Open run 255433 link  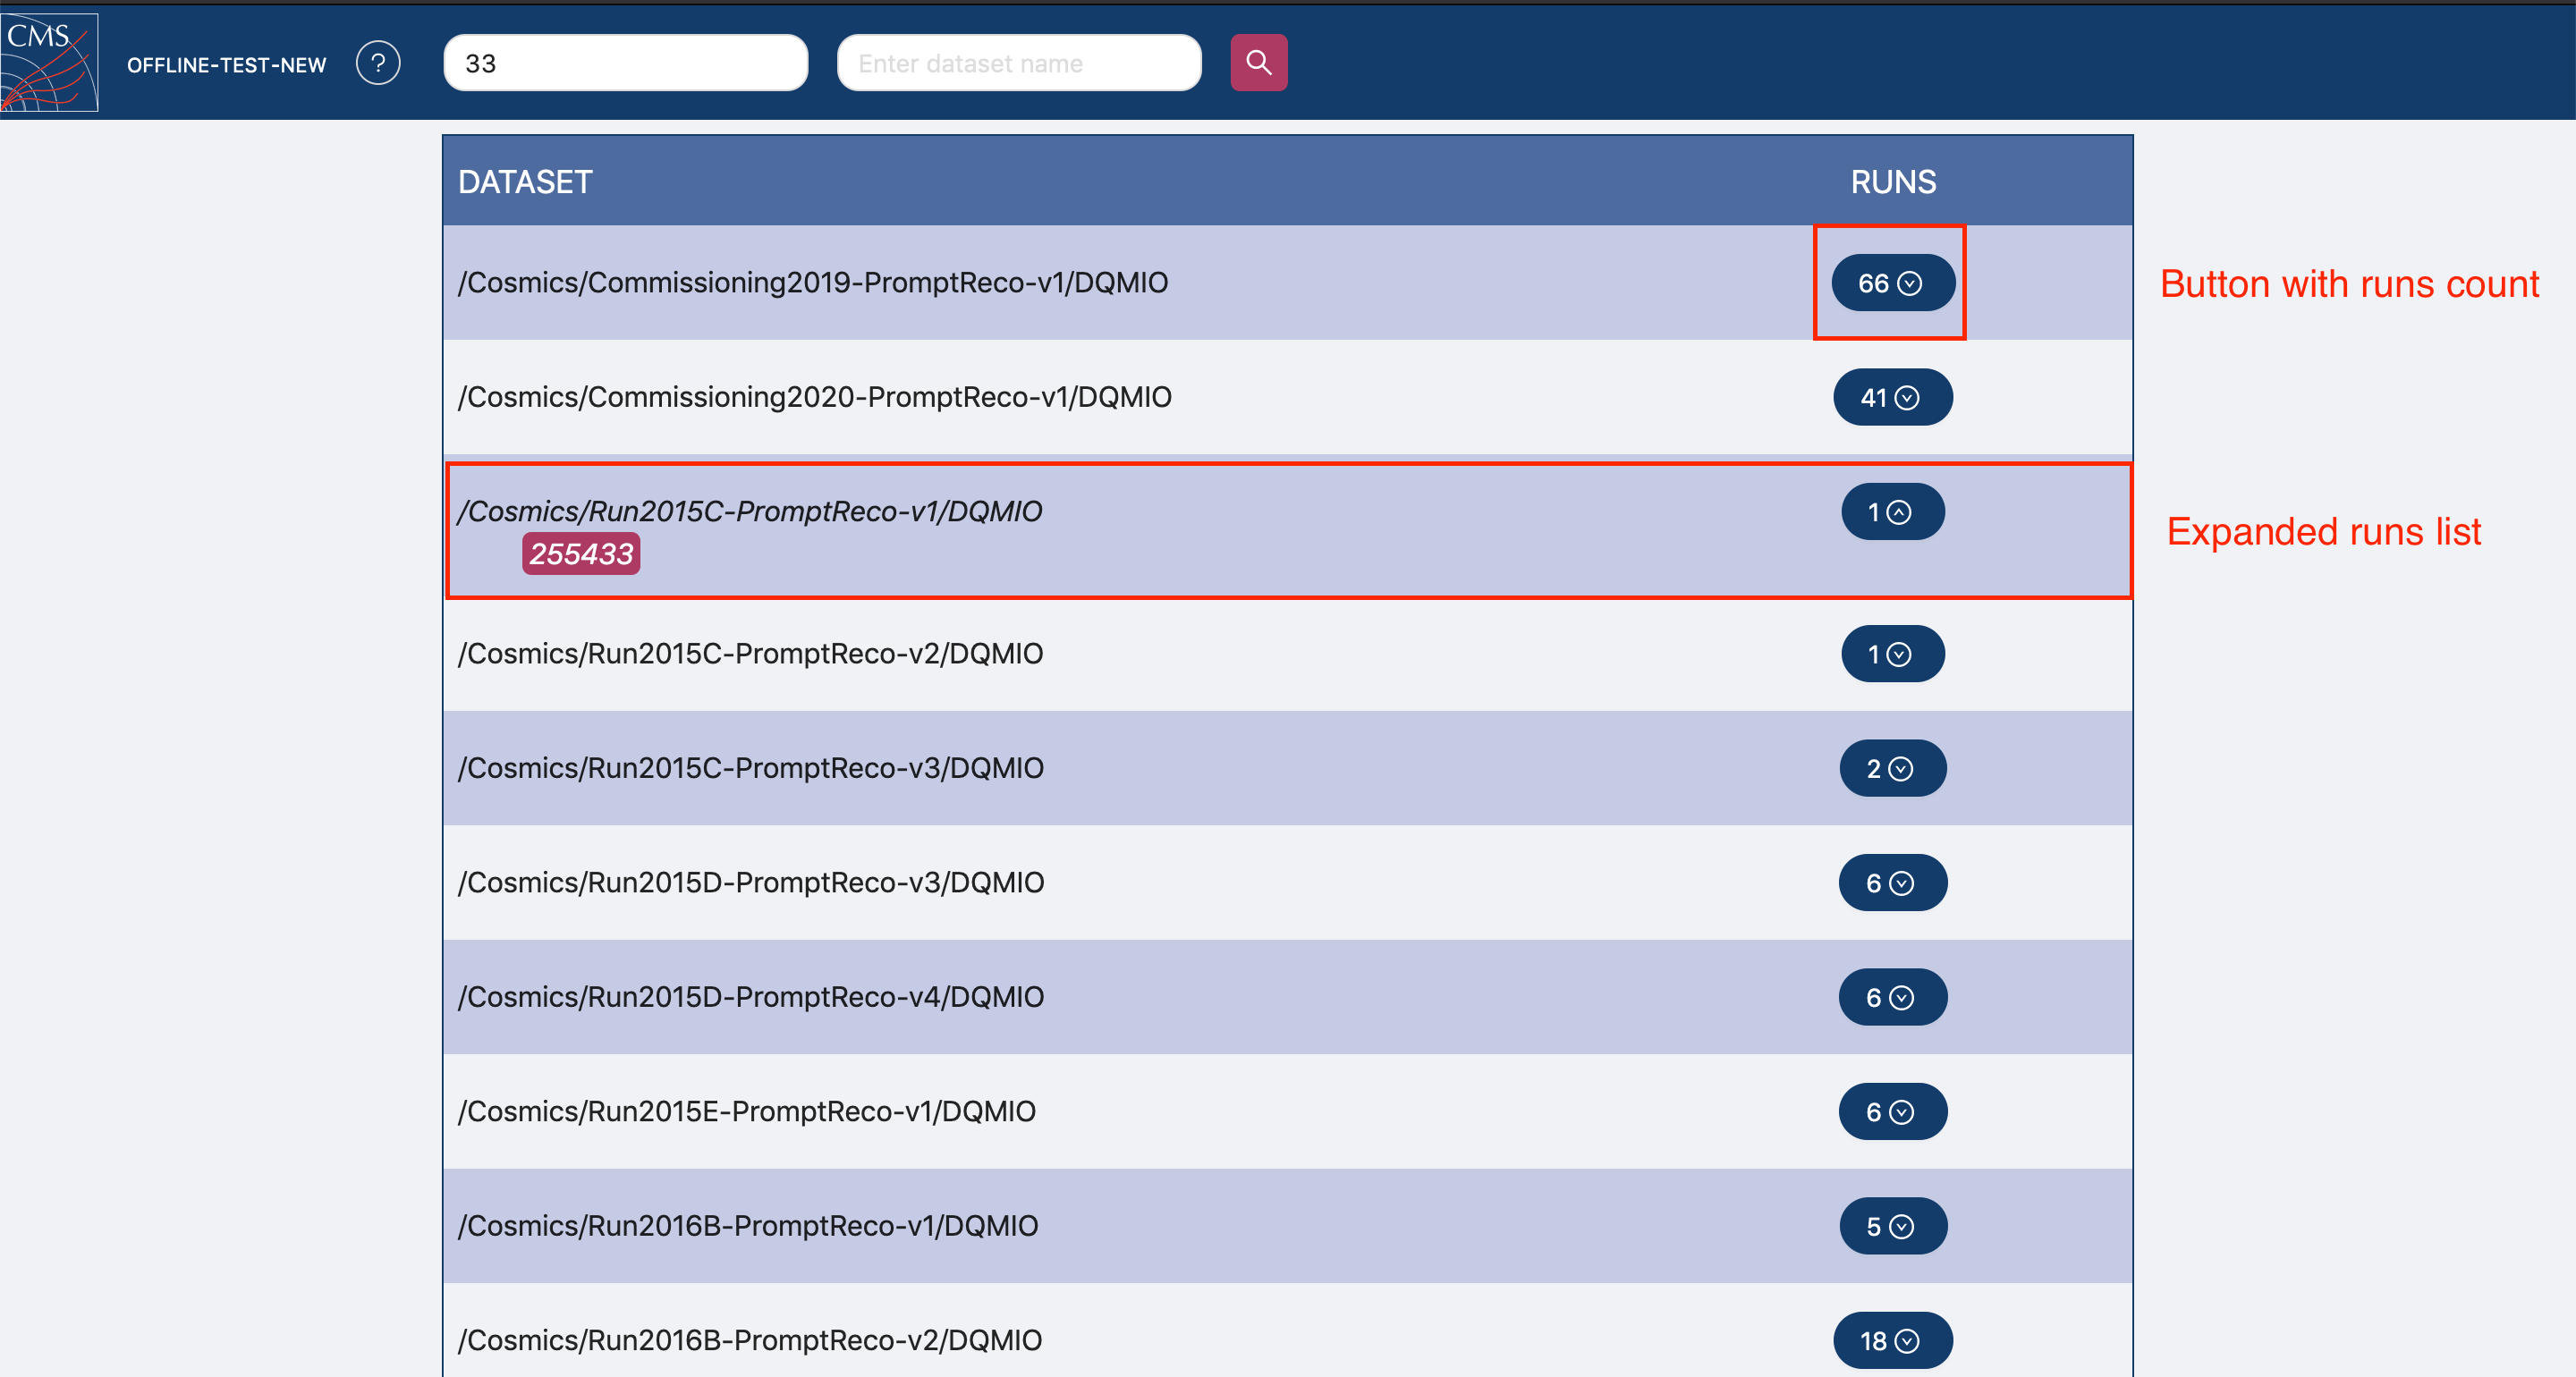[x=581, y=554]
